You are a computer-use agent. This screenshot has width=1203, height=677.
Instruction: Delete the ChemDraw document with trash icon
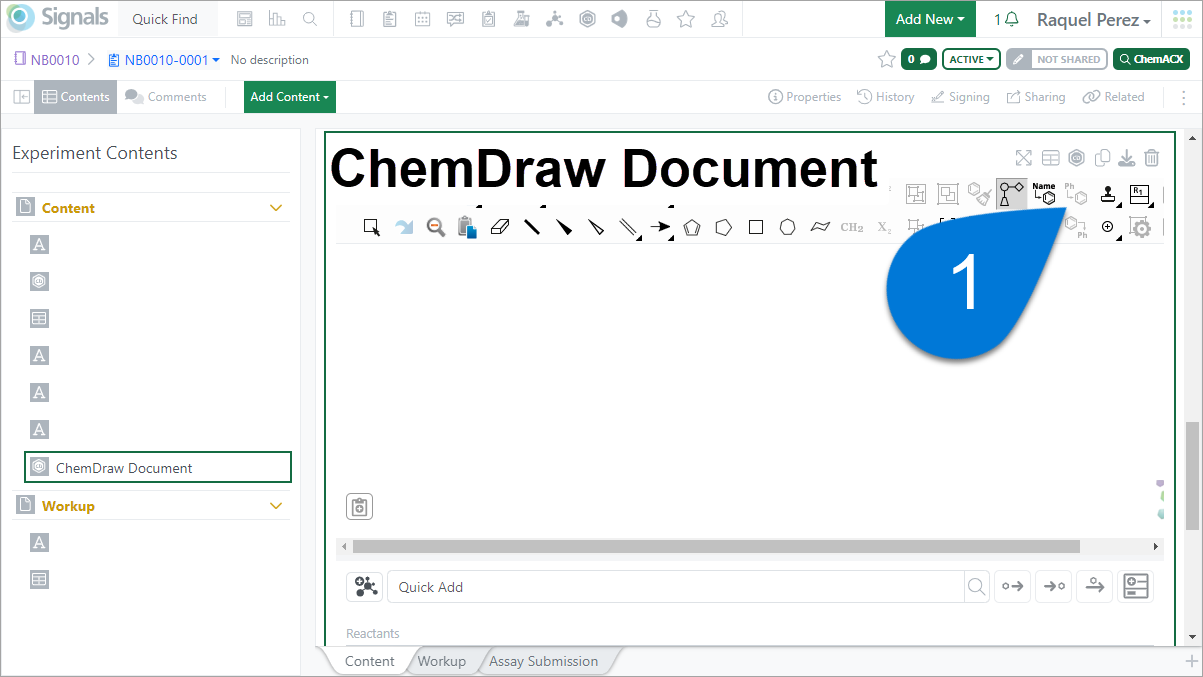[x=1152, y=158]
